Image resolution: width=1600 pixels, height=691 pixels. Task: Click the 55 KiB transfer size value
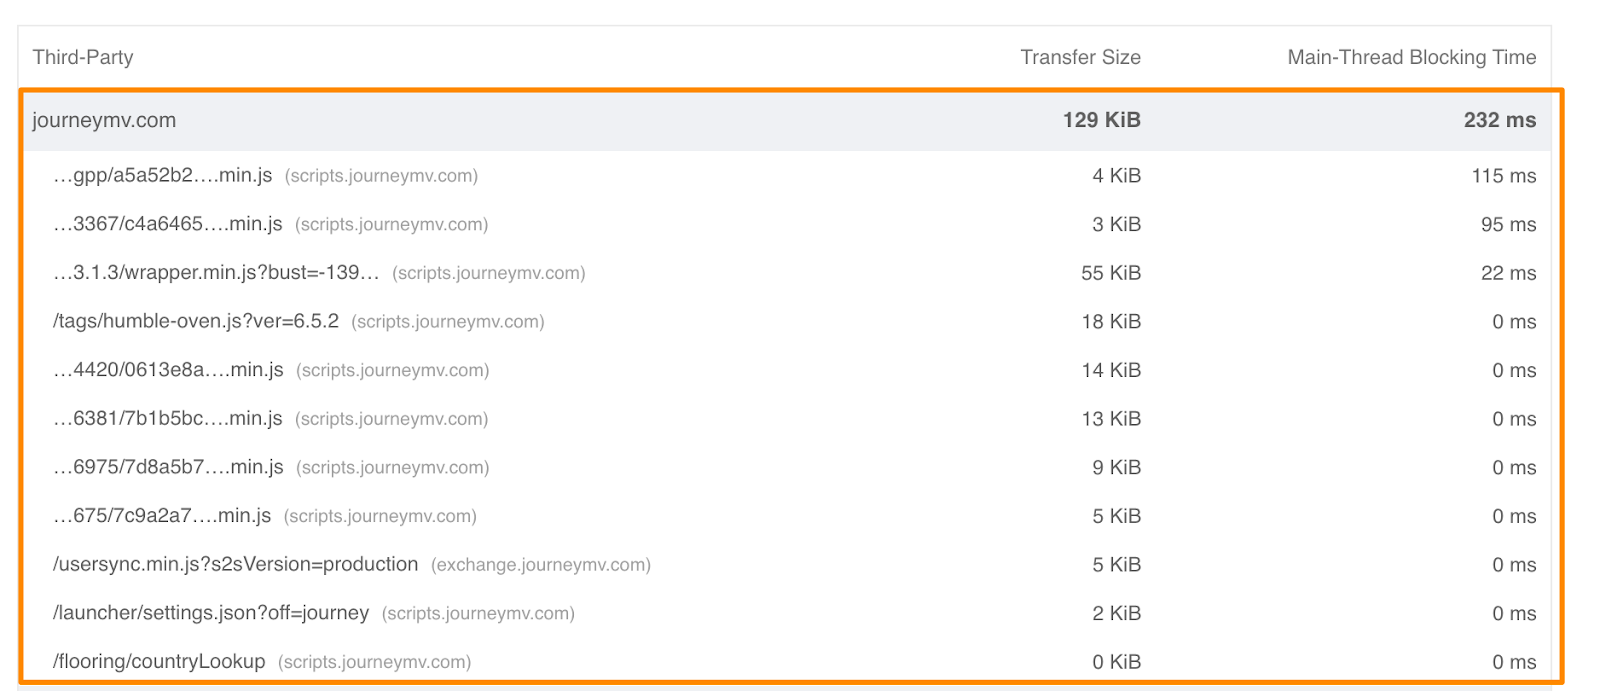(1110, 273)
